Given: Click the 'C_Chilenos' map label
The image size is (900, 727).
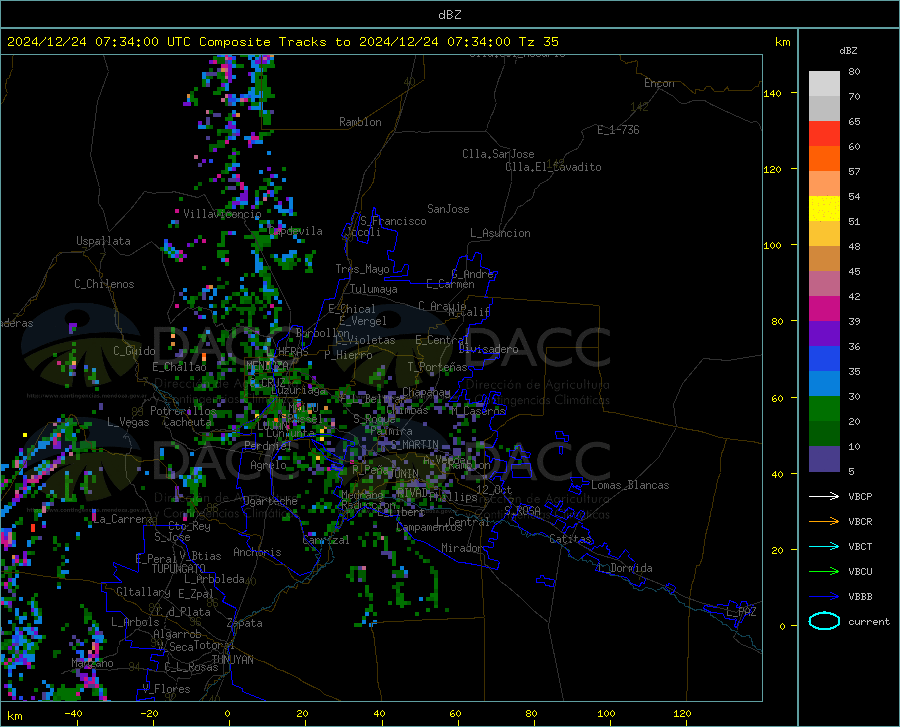Looking at the screenshot, I should coord(104,284).
